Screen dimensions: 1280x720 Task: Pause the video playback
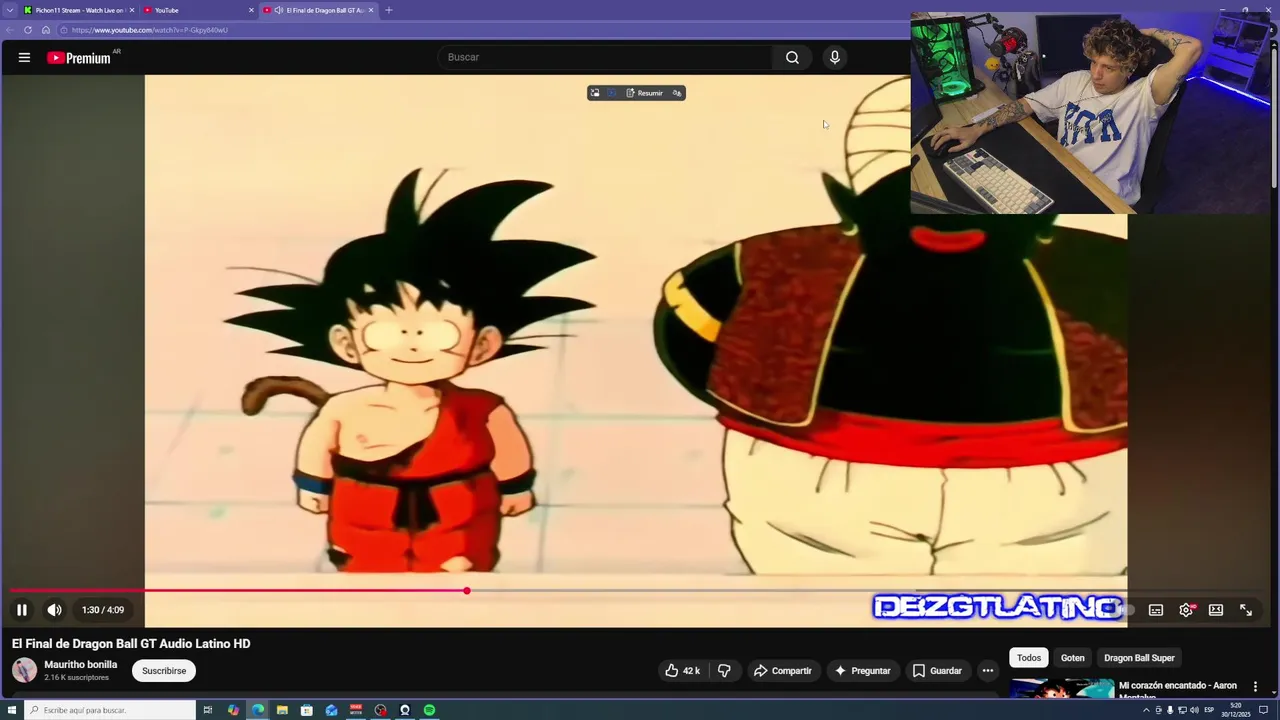(x=22, y=610)
